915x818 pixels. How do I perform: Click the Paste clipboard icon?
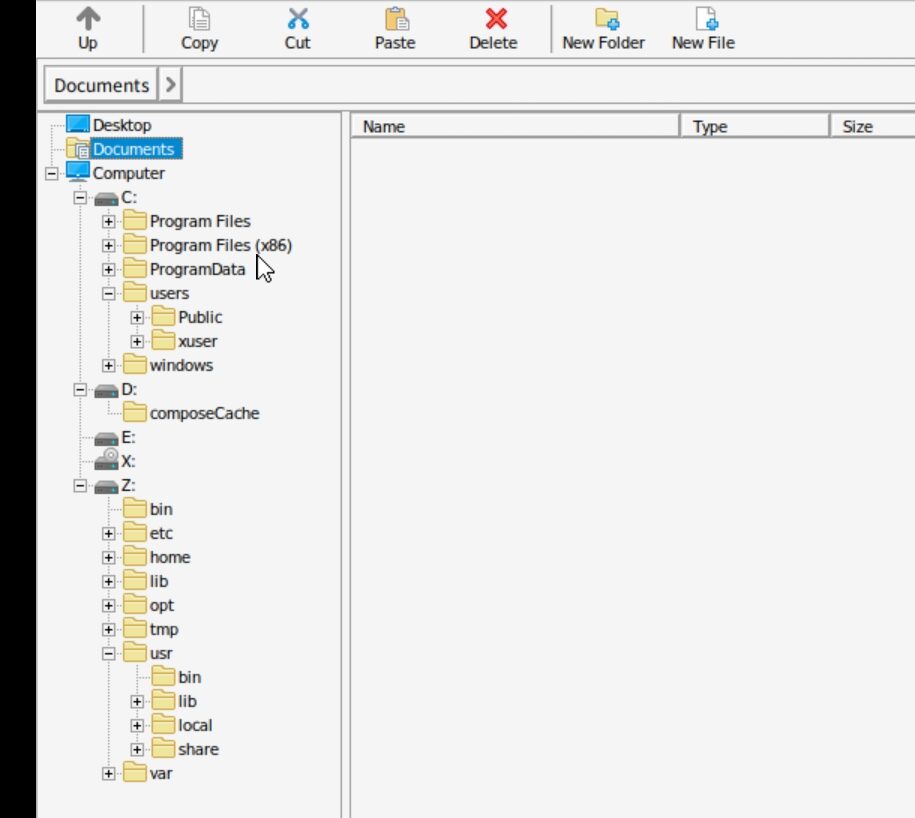pyautogui.click(x=395, y=19)
